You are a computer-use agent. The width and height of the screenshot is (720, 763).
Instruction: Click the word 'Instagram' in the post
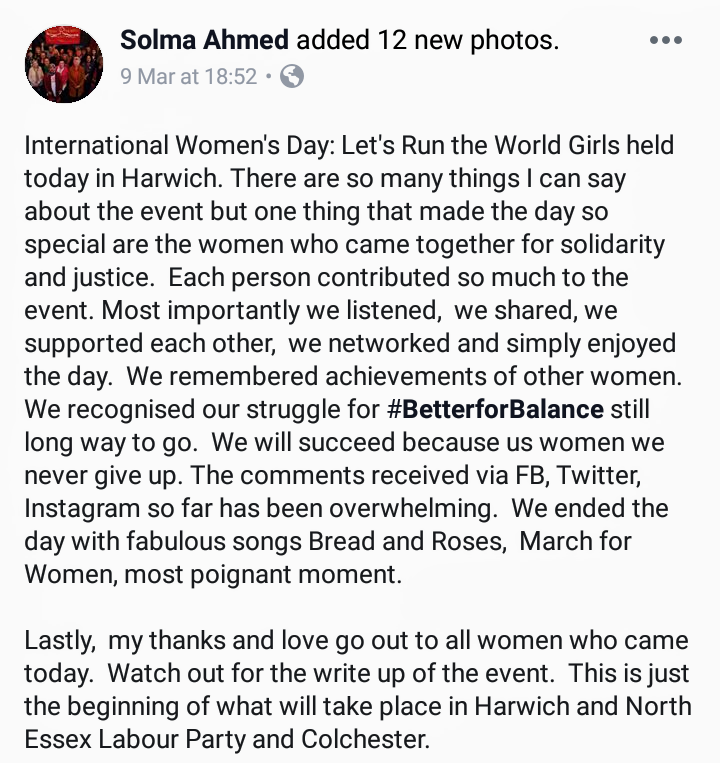[82, 509]
